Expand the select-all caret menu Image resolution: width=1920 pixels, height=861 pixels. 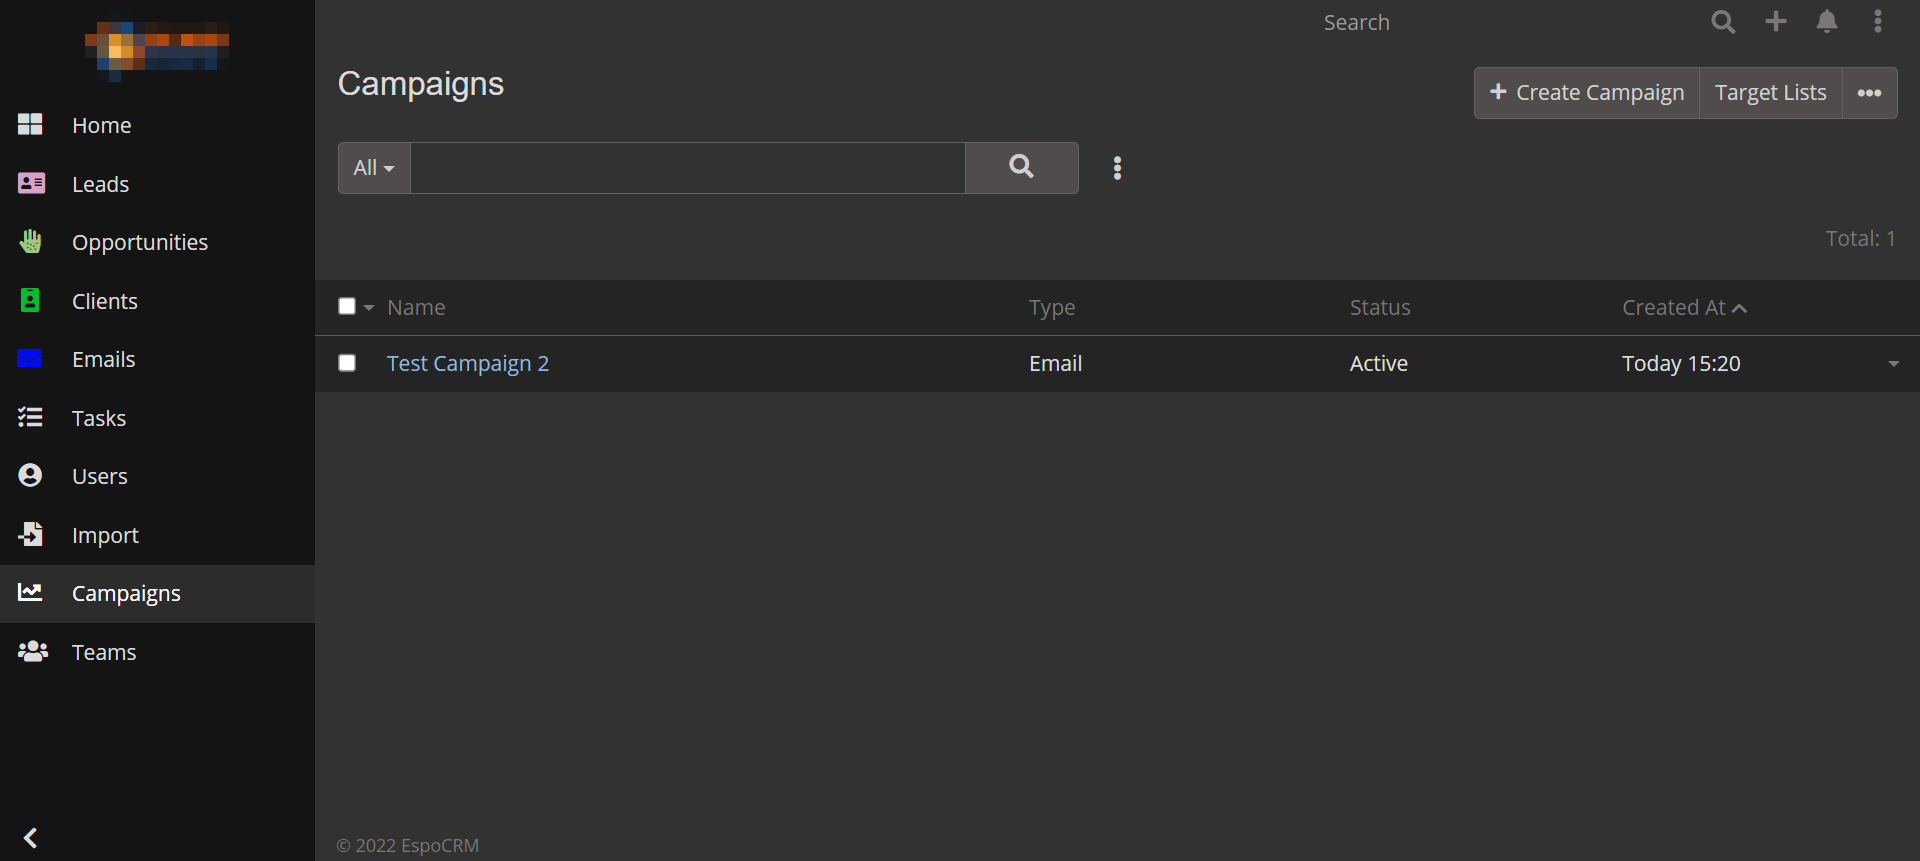(x=369, y=308)
